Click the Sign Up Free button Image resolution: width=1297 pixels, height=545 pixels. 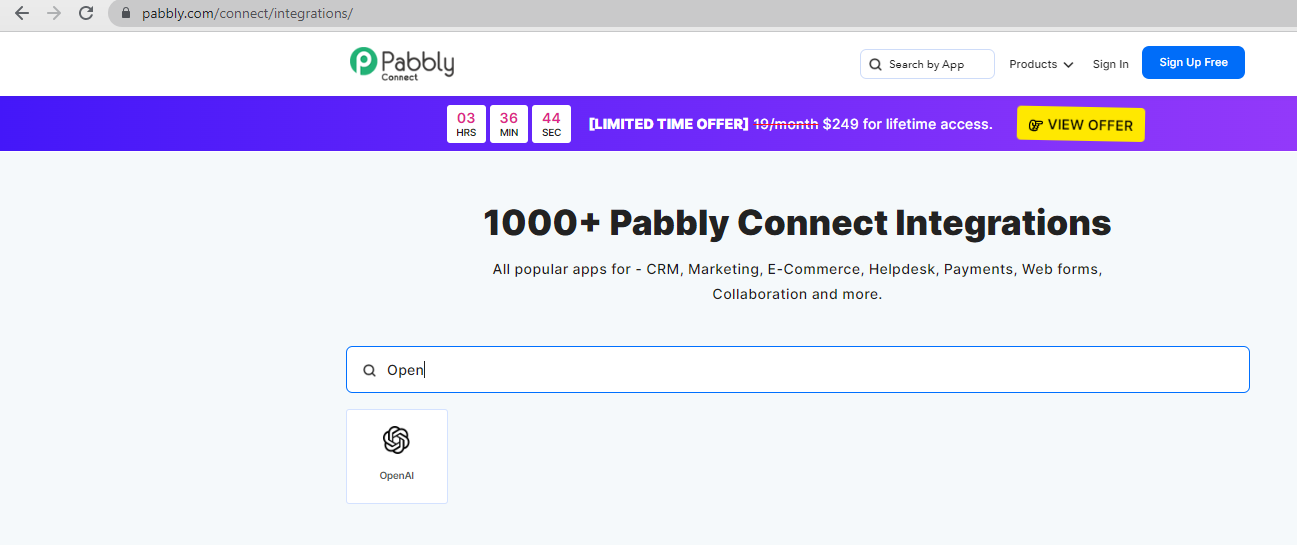click(1193, 62)
